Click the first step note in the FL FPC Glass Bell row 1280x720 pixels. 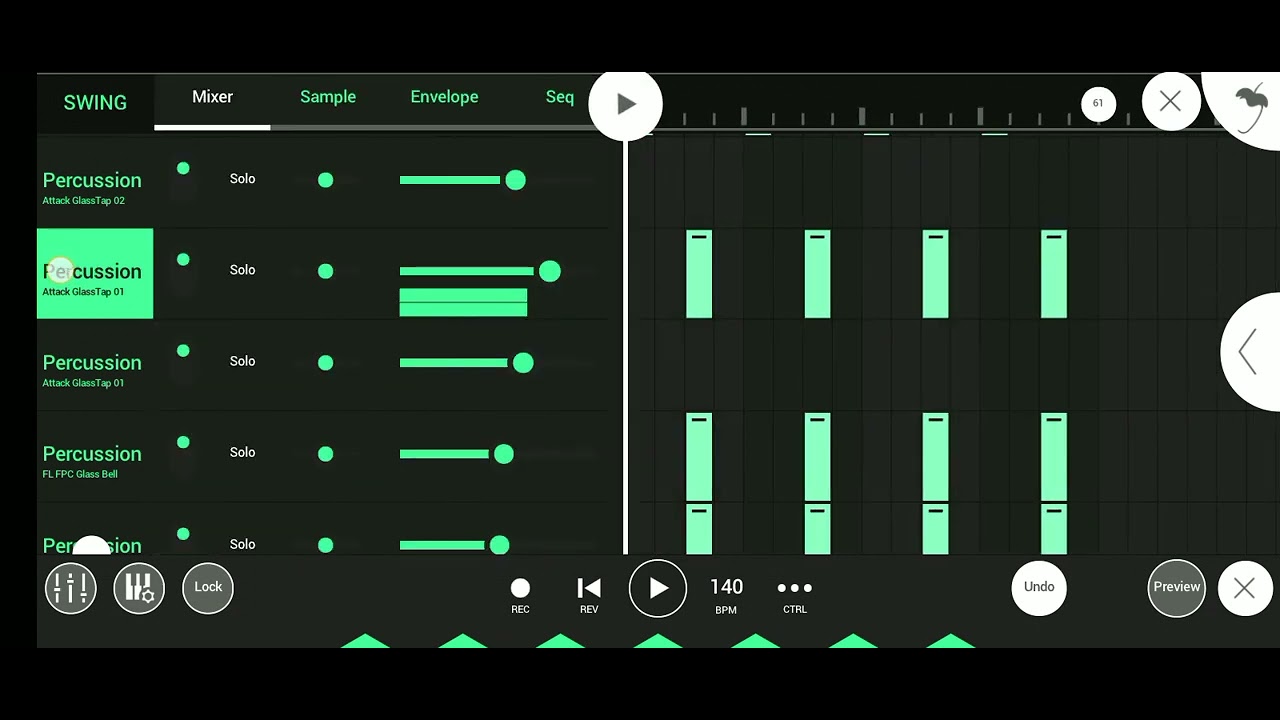click(699, 457)
